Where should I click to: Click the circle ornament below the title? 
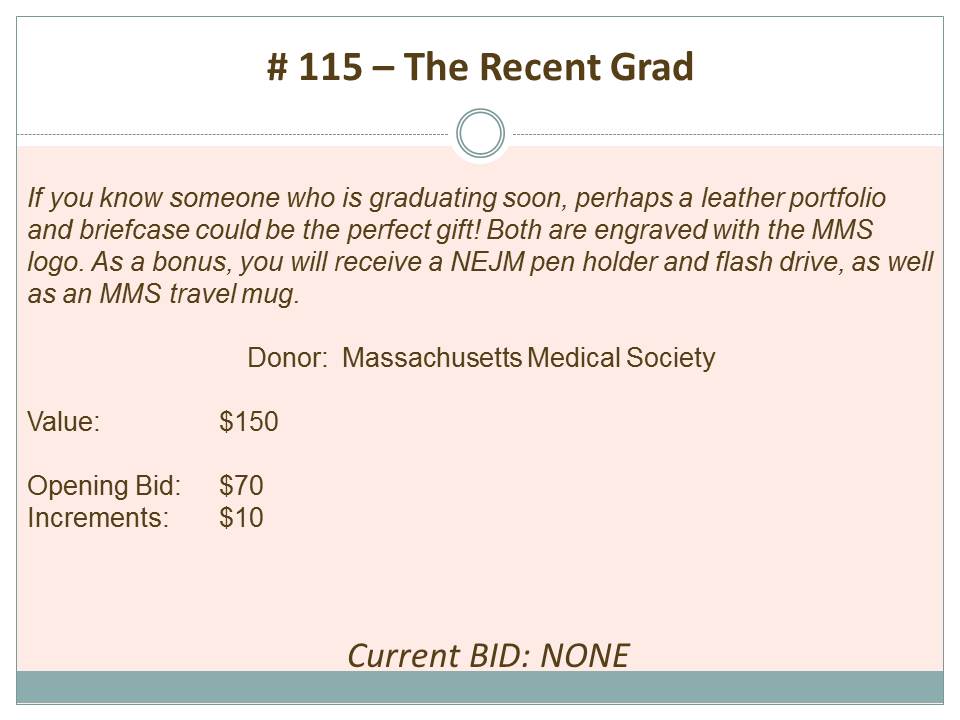pyautogui.click(x=480, y=133)
